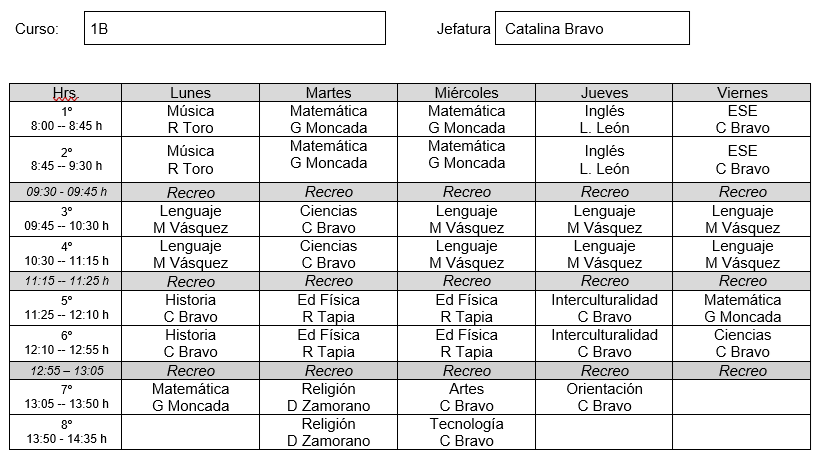Select the 1° 8:00 -- 8:45 h time cell
This screenshot has width=818, height=458.
pyautogui.click(x=66, y=119)
